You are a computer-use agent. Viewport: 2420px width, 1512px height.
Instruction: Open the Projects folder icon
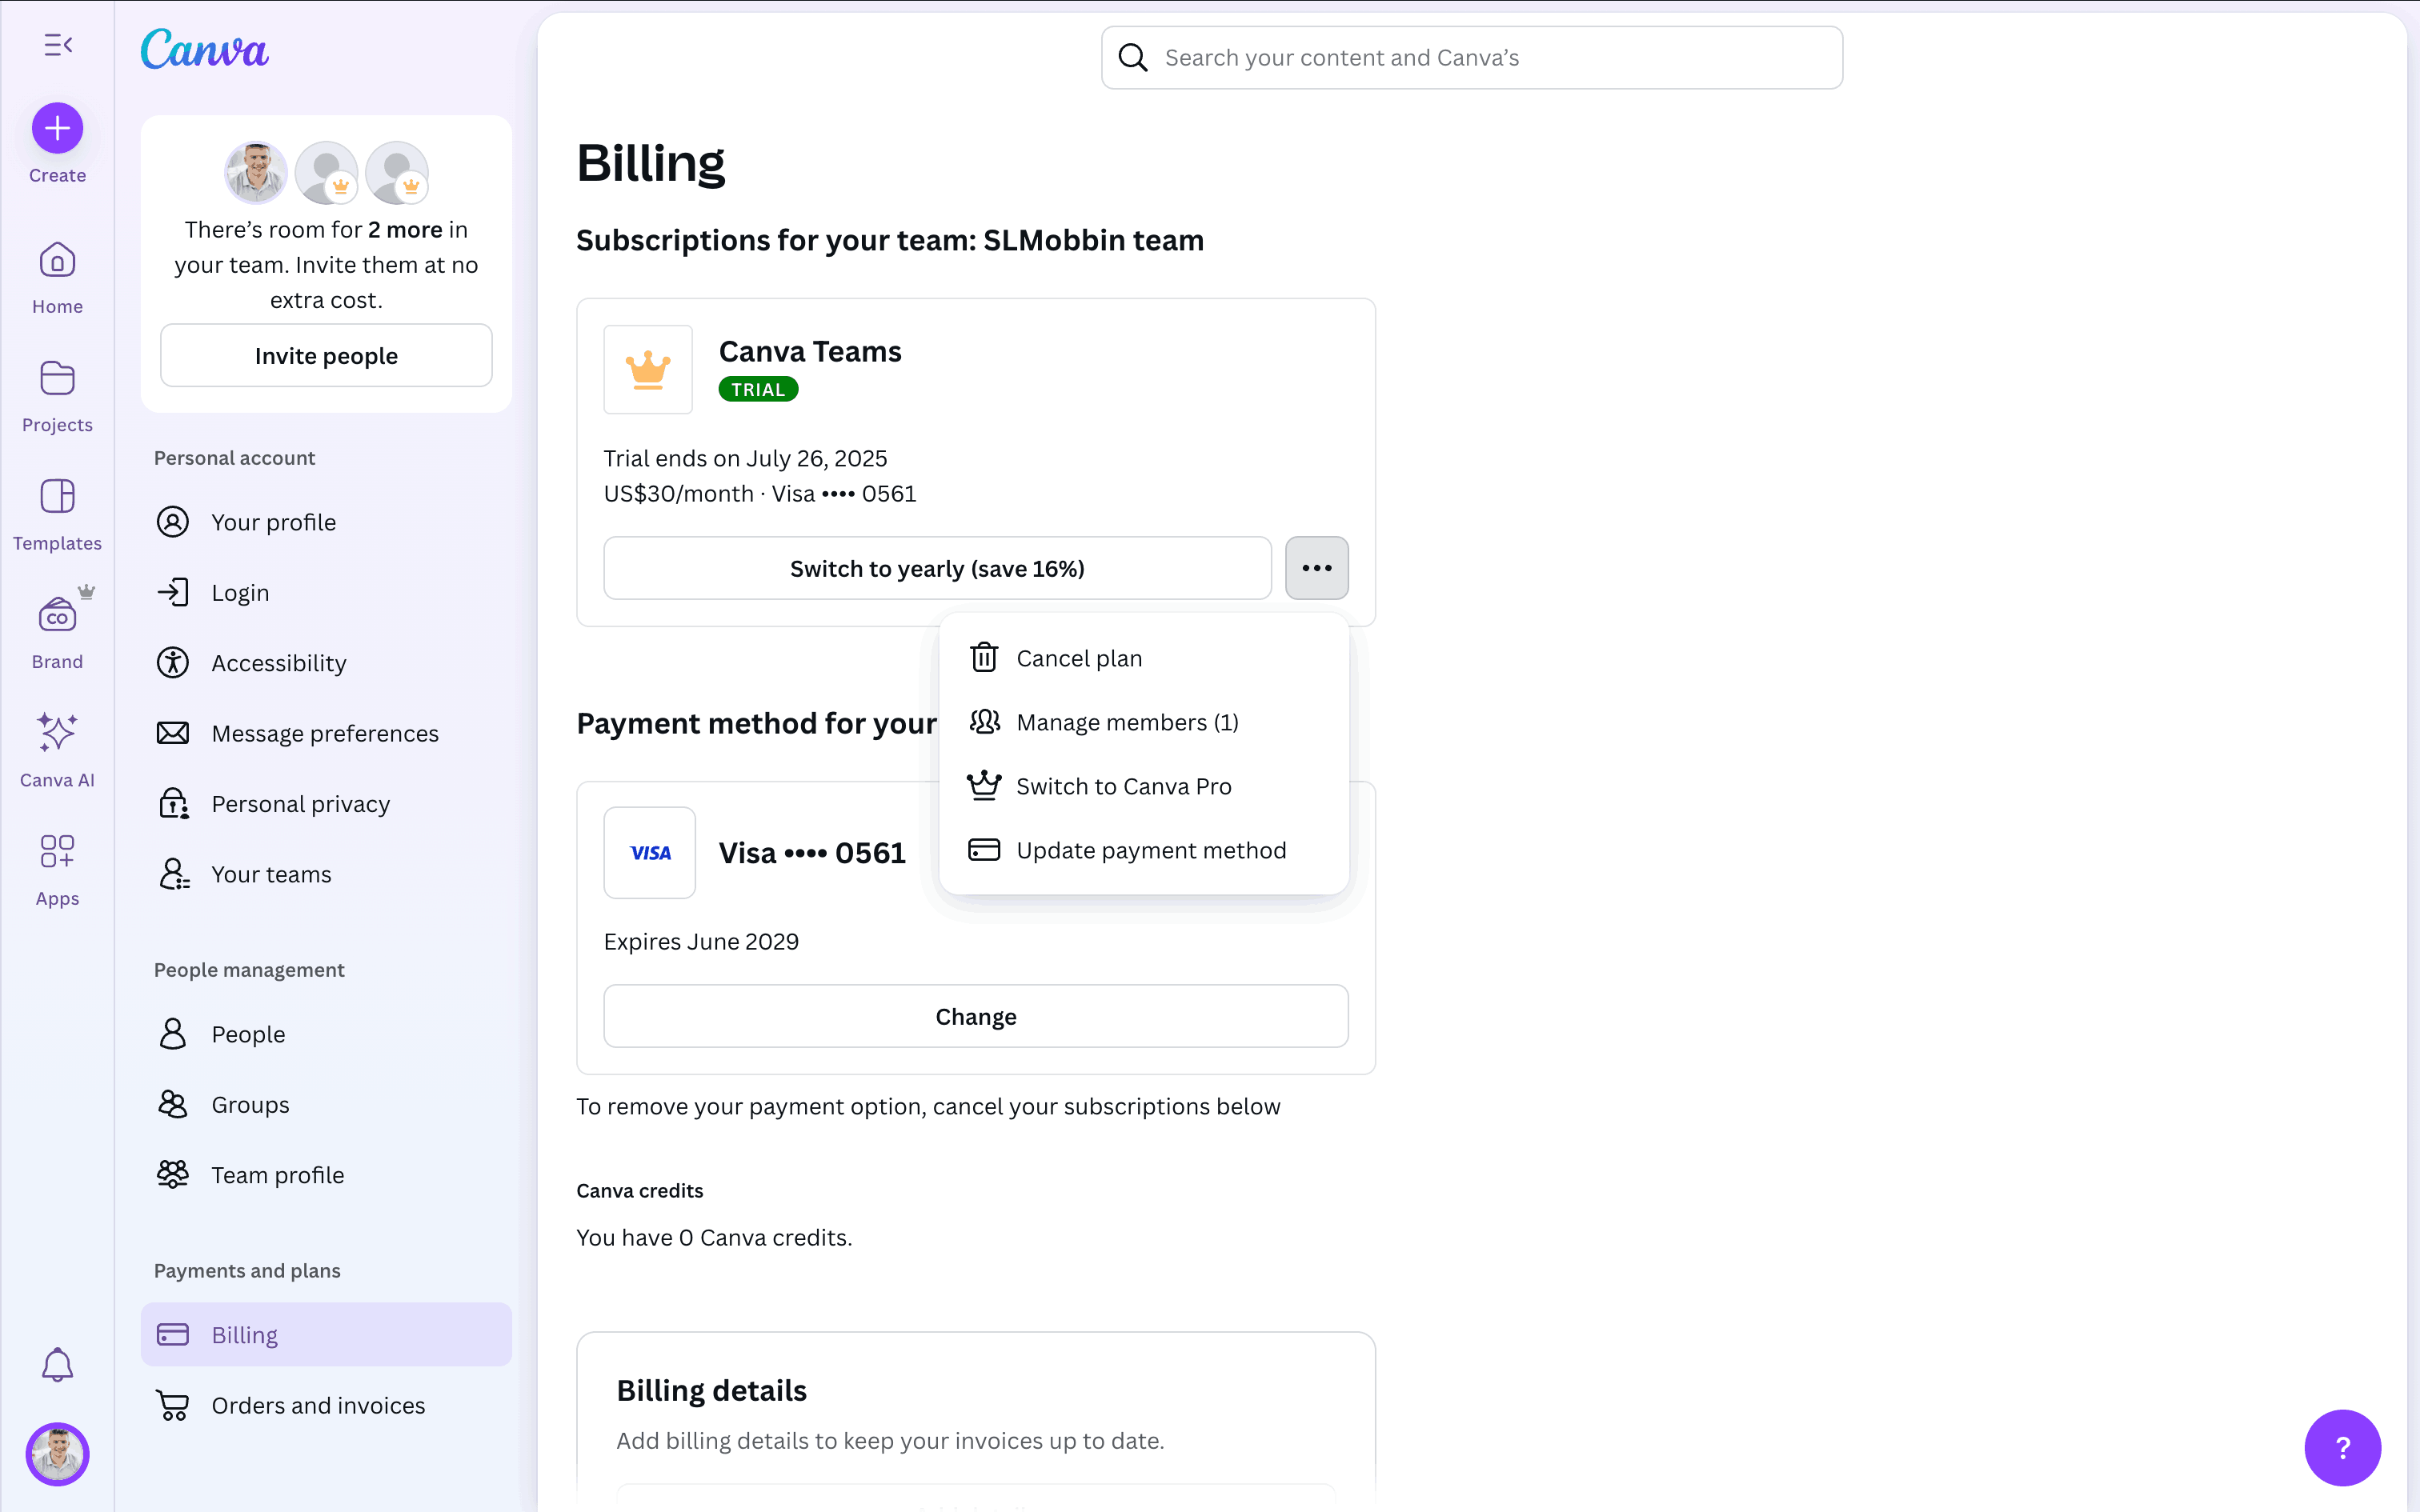point(58,396)
